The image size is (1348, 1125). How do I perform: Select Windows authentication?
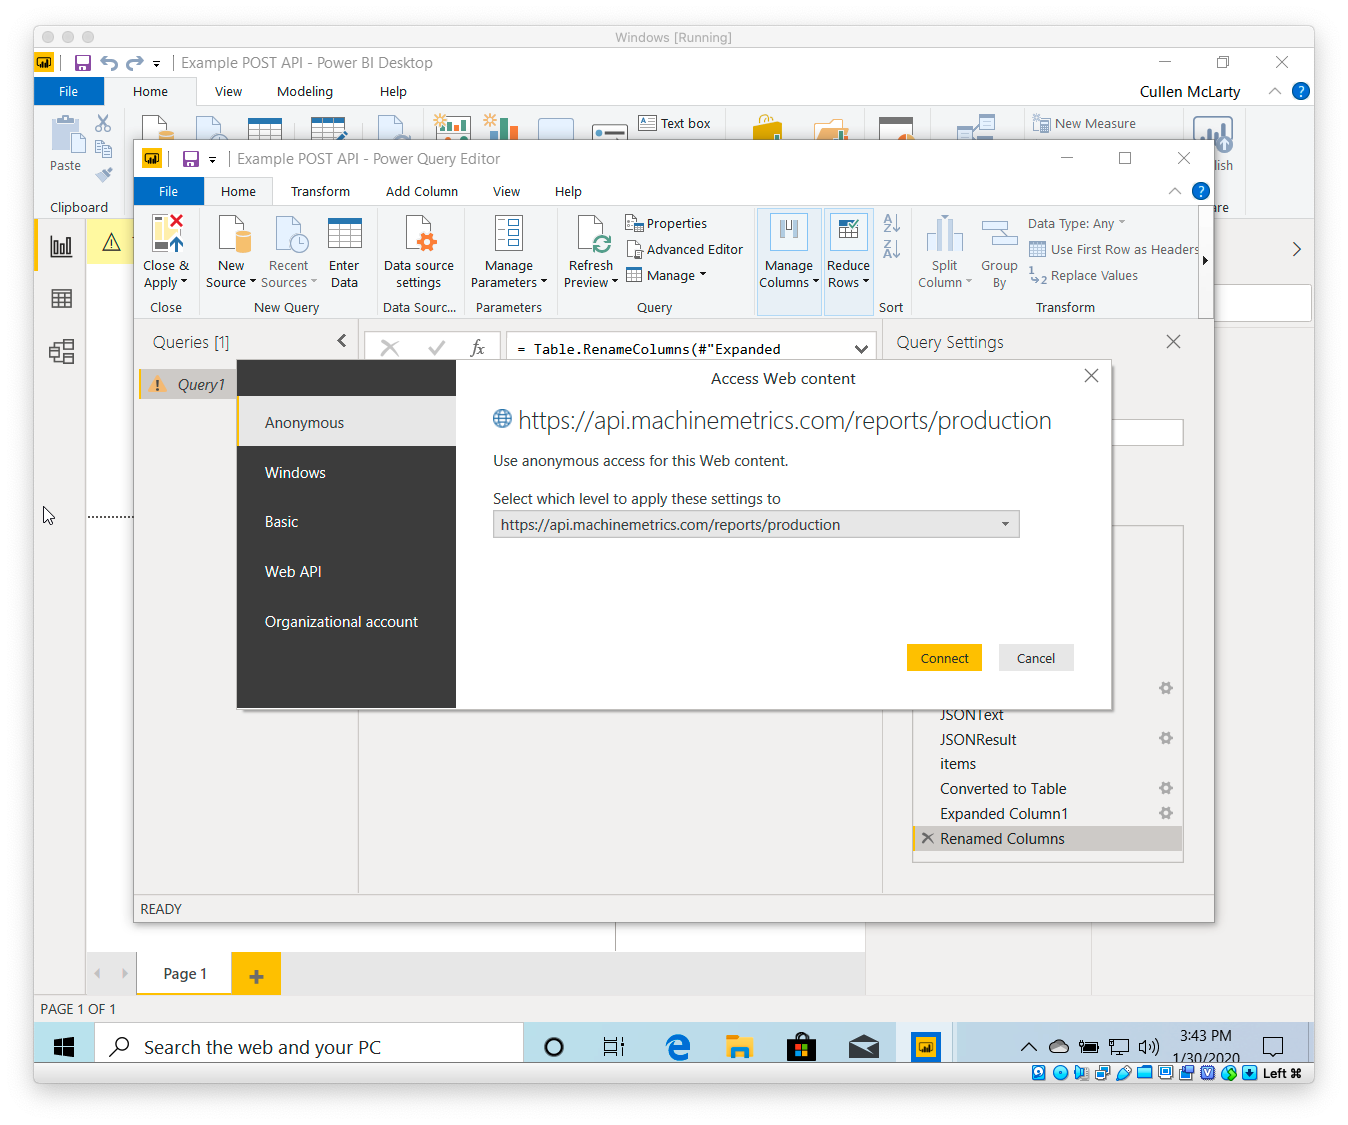[346, 472]
